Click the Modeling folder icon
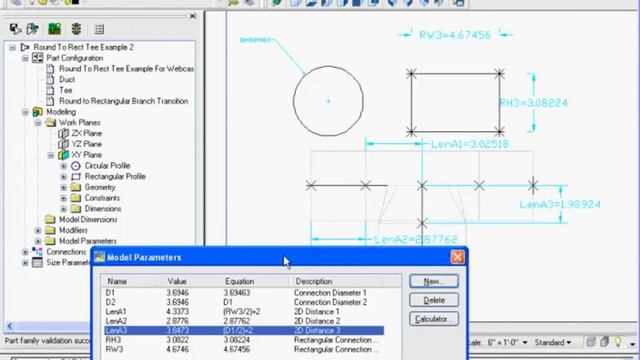 (x=38, y=112)
